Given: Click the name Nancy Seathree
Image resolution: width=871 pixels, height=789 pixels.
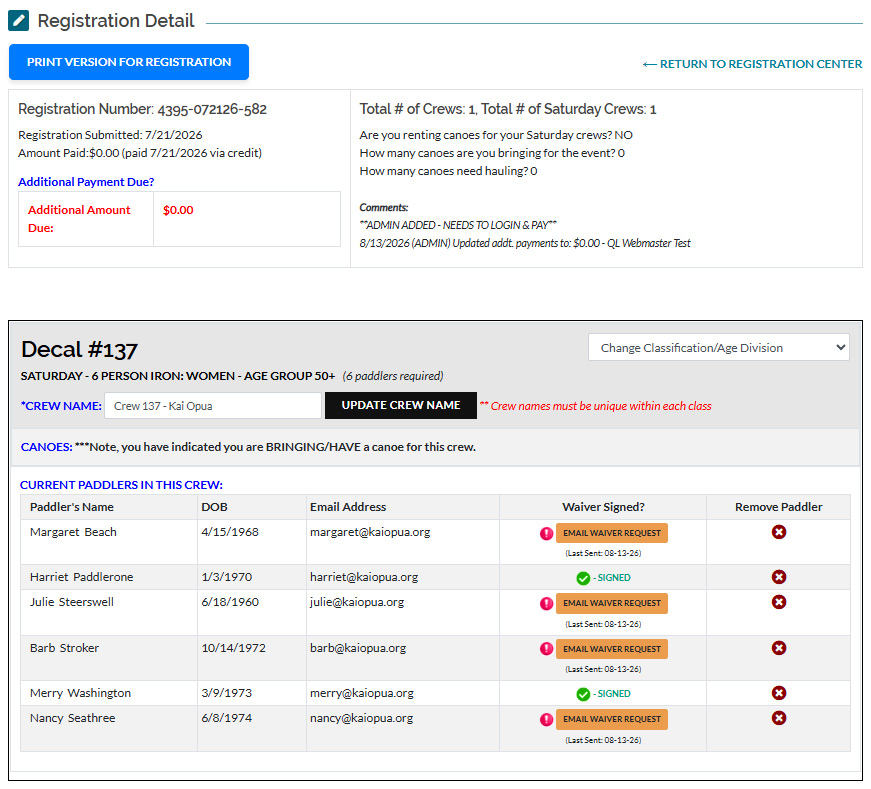Looking at the screenshot, I should pos(73,718).
